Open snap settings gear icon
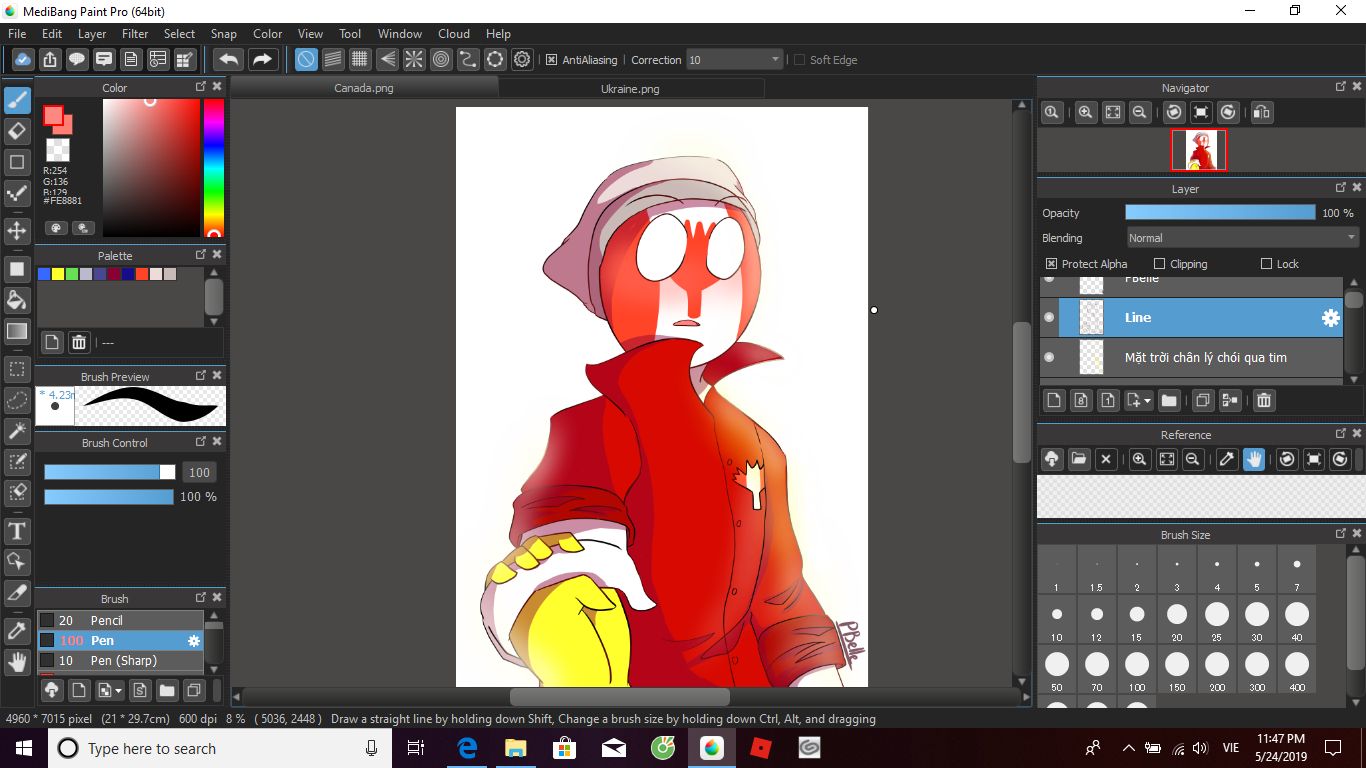The height and width of the screenshot is (768, 1366). point(522,60)
